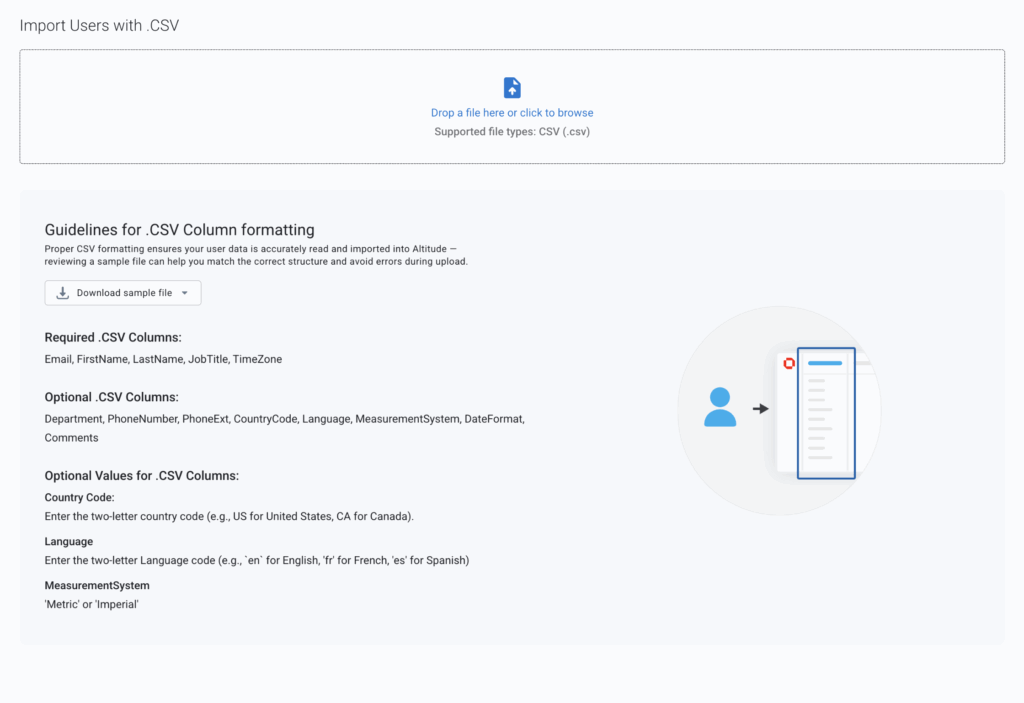Click the "Import Users with .CSV" page heading
The image size is (1024, 703).
click(99, 25)
